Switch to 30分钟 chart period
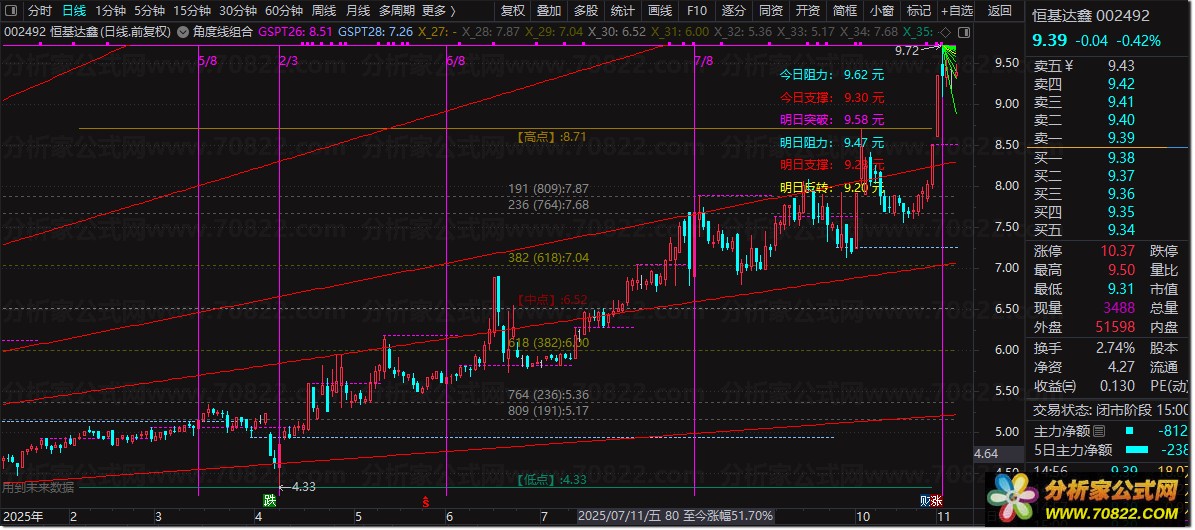 click(x=238, y=11)
